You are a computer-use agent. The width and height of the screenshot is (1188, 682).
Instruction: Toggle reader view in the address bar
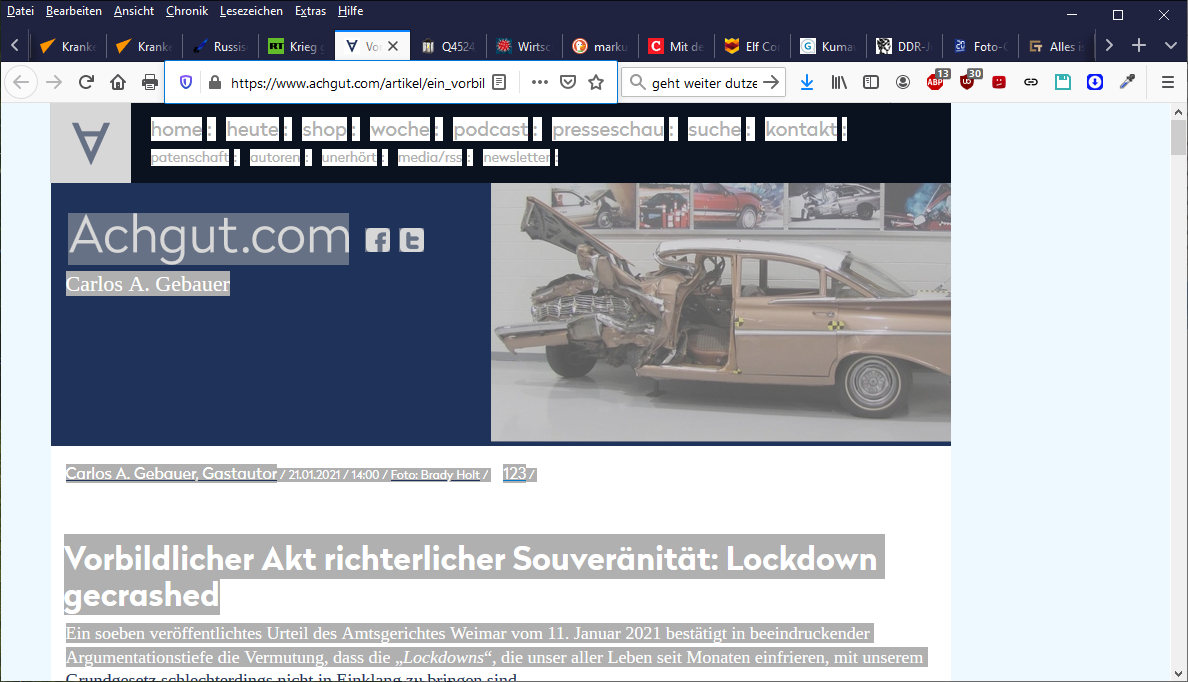(499, 83)
